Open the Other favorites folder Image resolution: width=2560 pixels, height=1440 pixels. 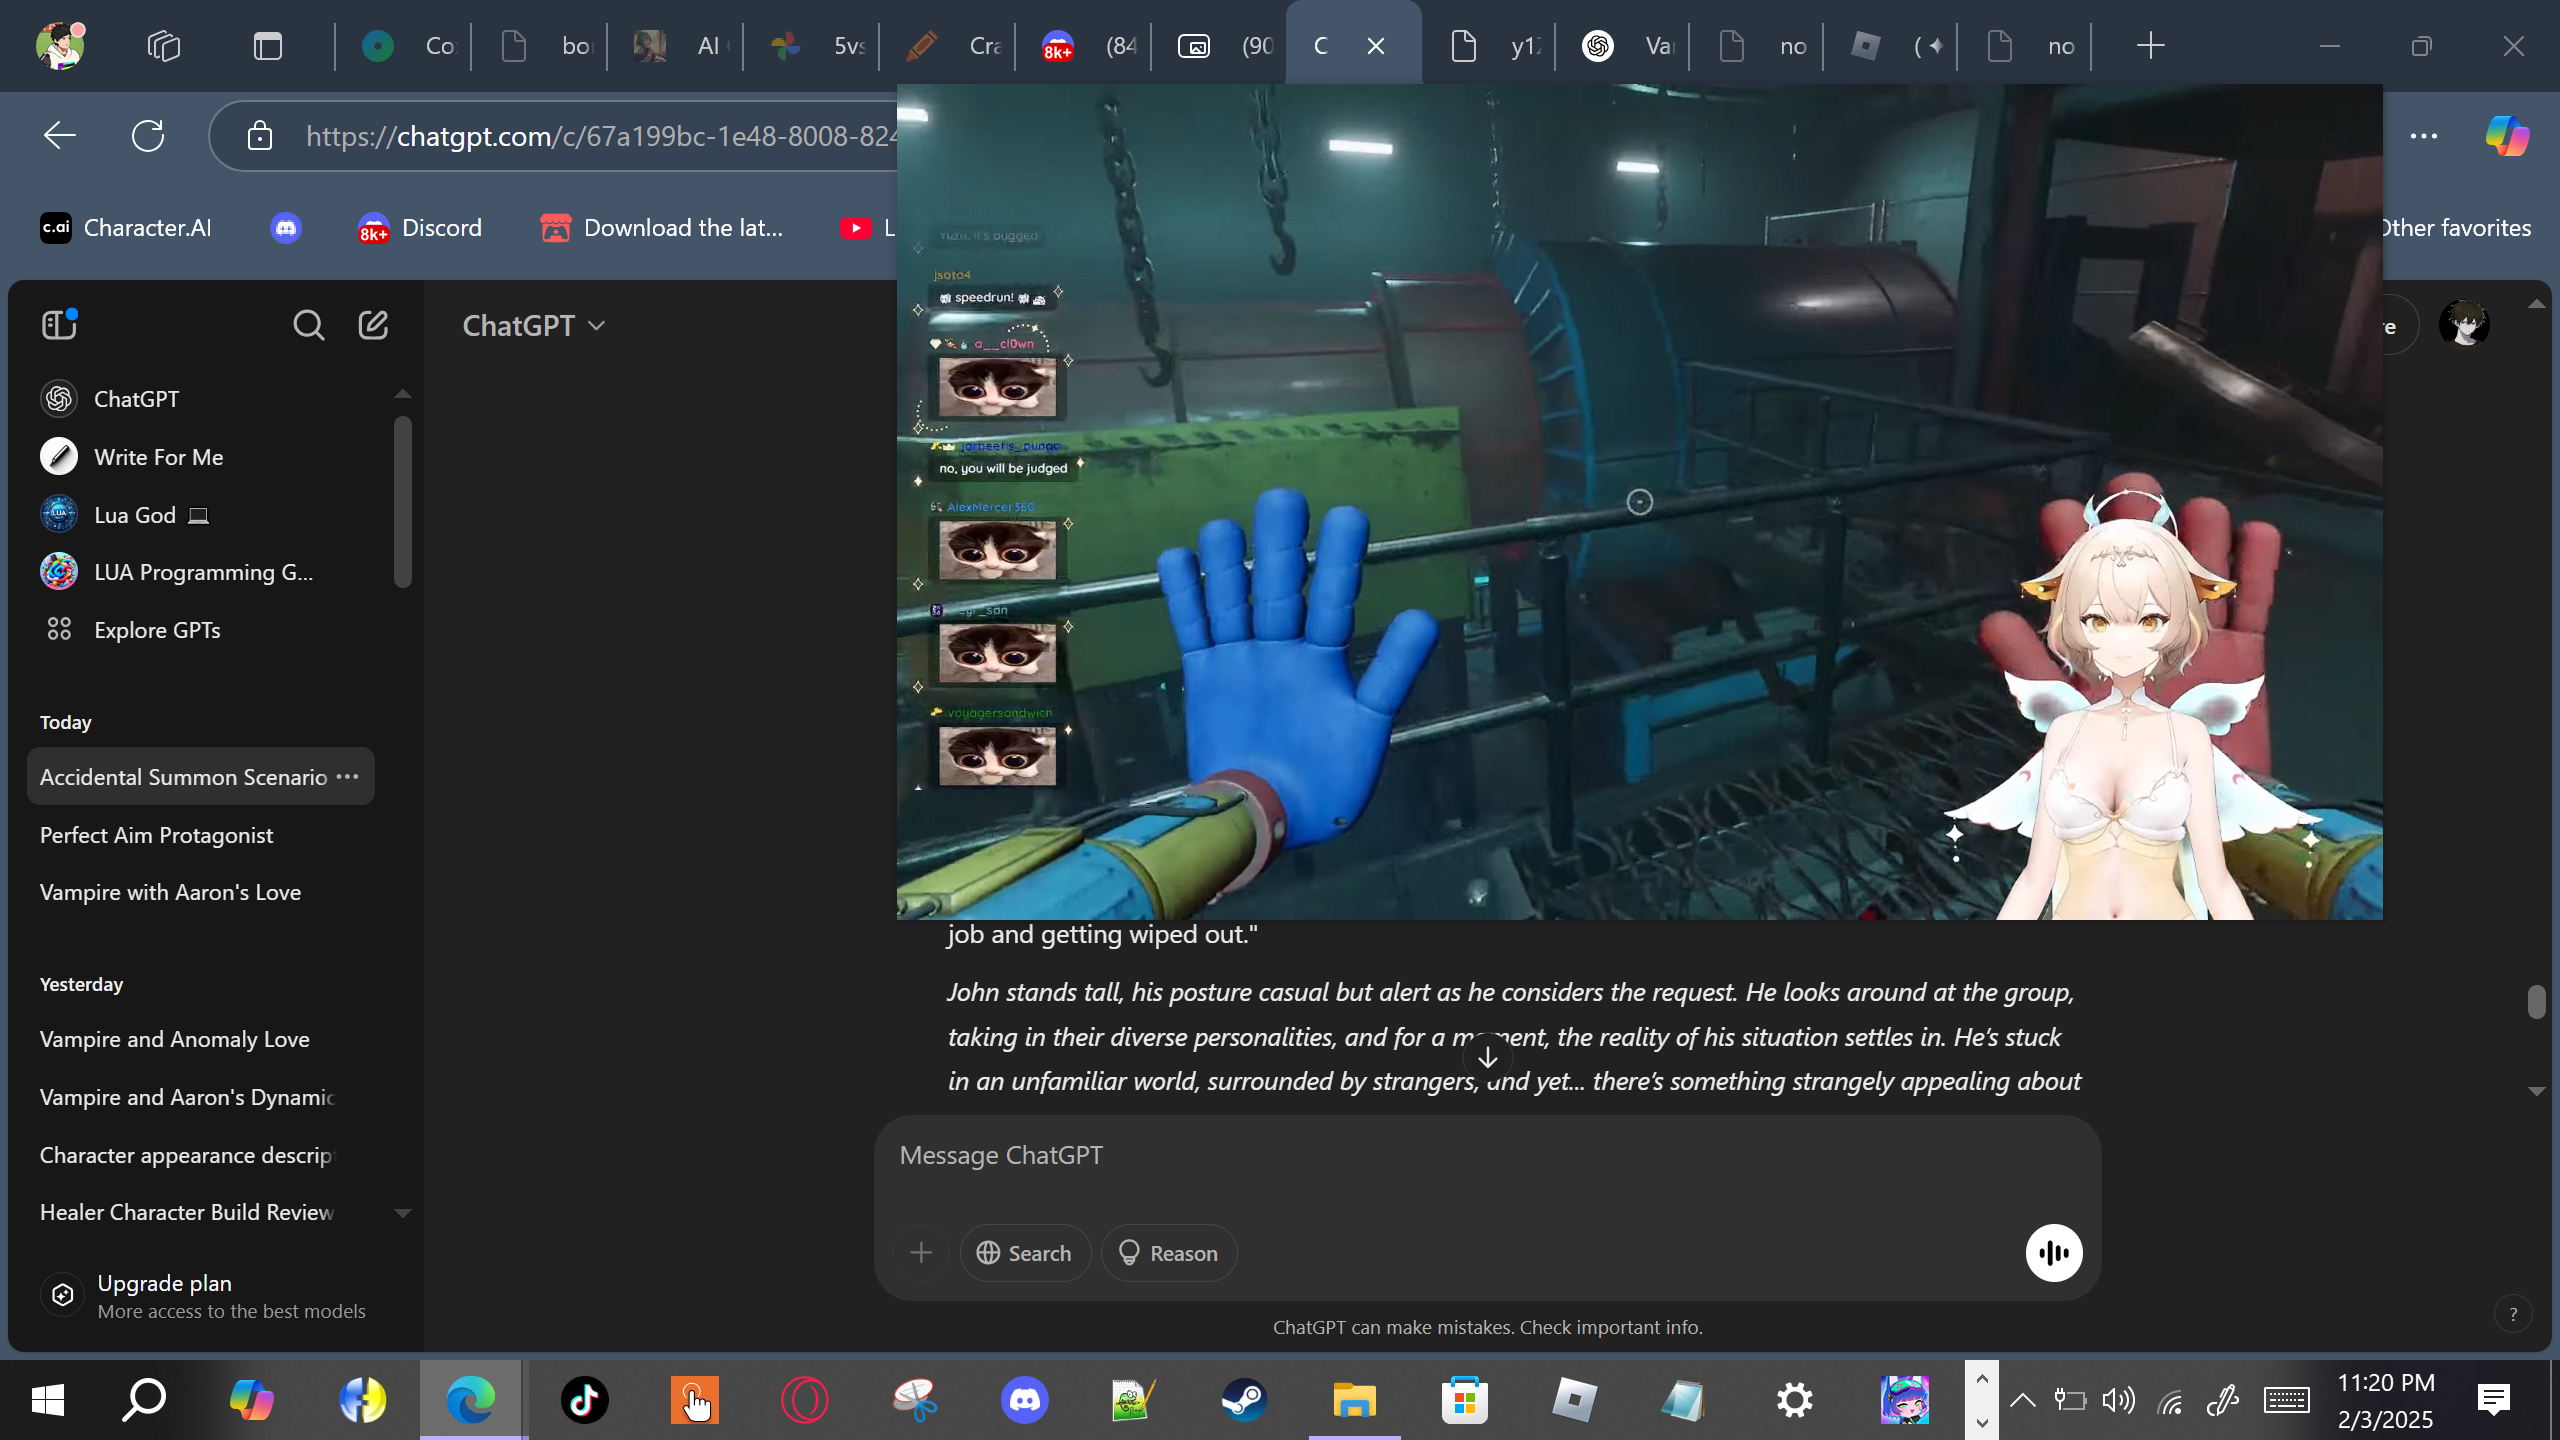point(2455,228)
